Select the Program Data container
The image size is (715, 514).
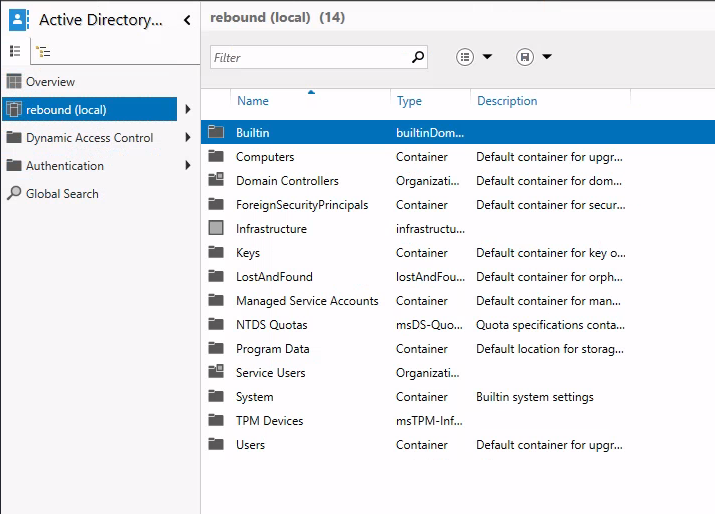click(458, 348)
